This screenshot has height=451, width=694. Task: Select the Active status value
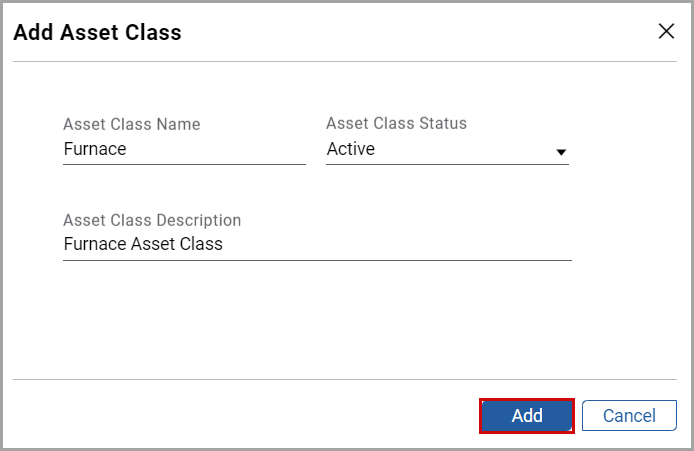click(x=351, y=149)
